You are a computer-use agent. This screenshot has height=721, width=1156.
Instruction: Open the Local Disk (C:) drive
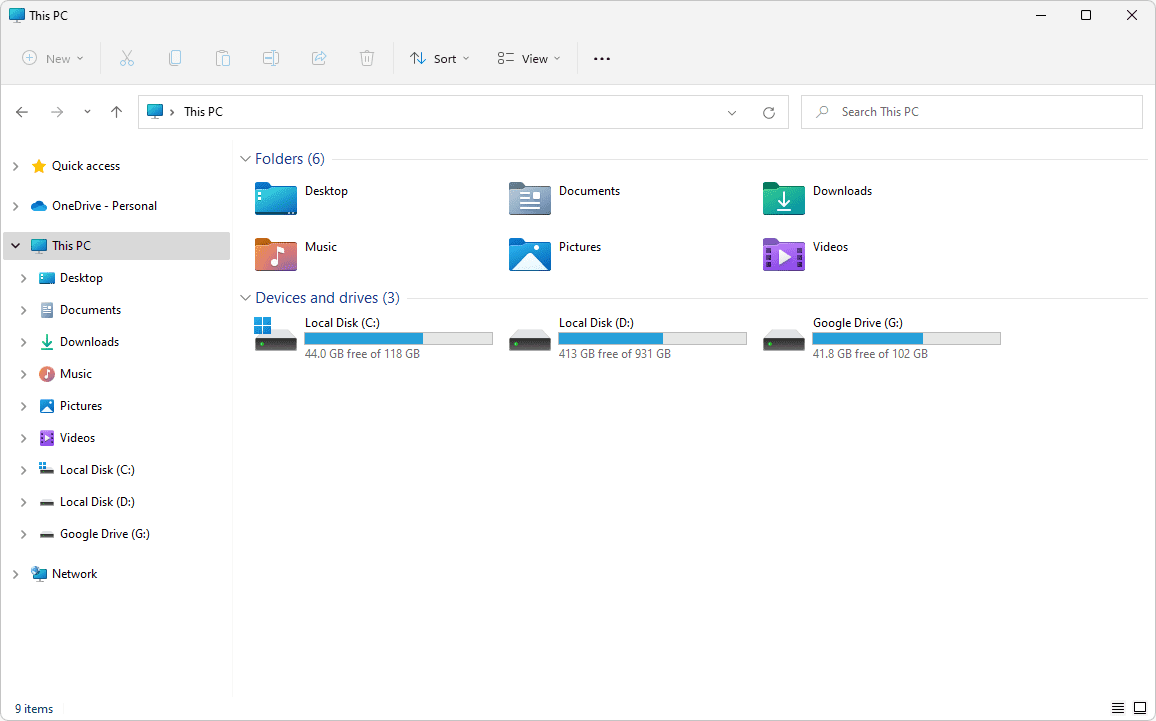[x=276, y=334]
